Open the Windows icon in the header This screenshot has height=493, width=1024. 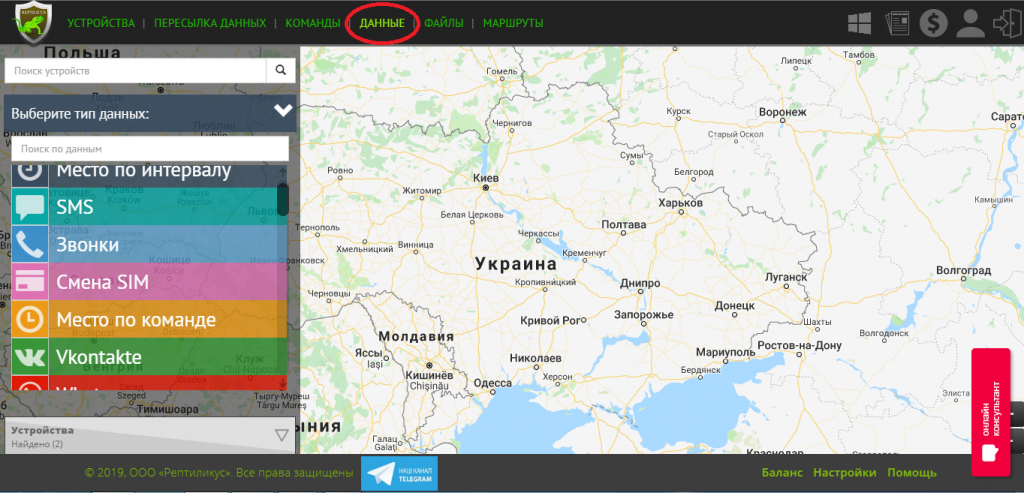(860, 24)
